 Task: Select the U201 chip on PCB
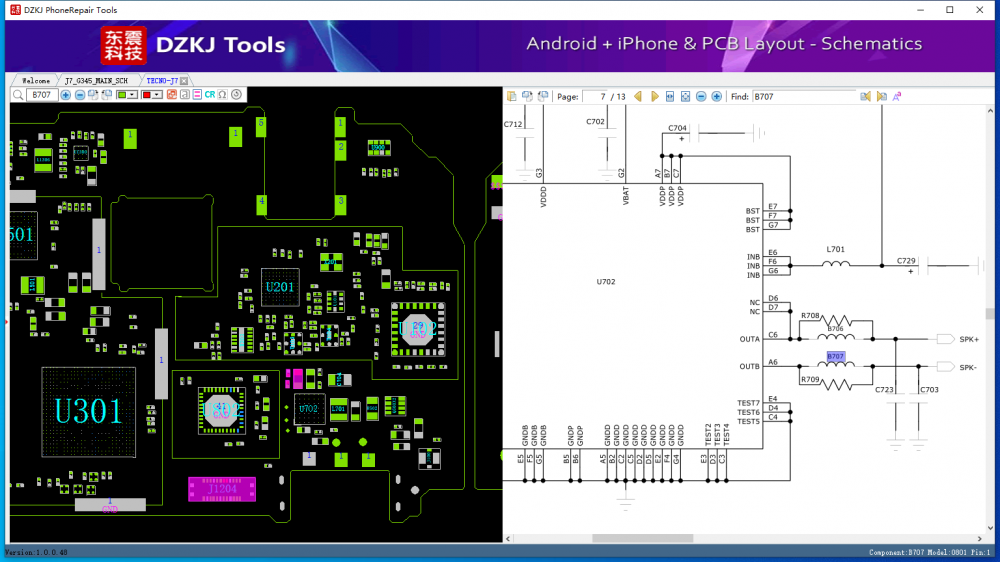tap(280, 287)
